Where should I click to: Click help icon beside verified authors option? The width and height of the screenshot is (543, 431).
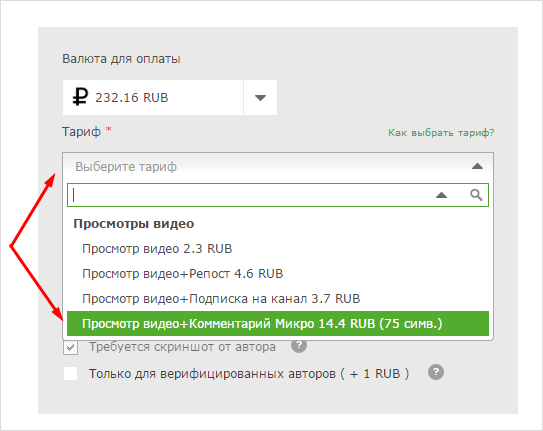click(436, 372)
